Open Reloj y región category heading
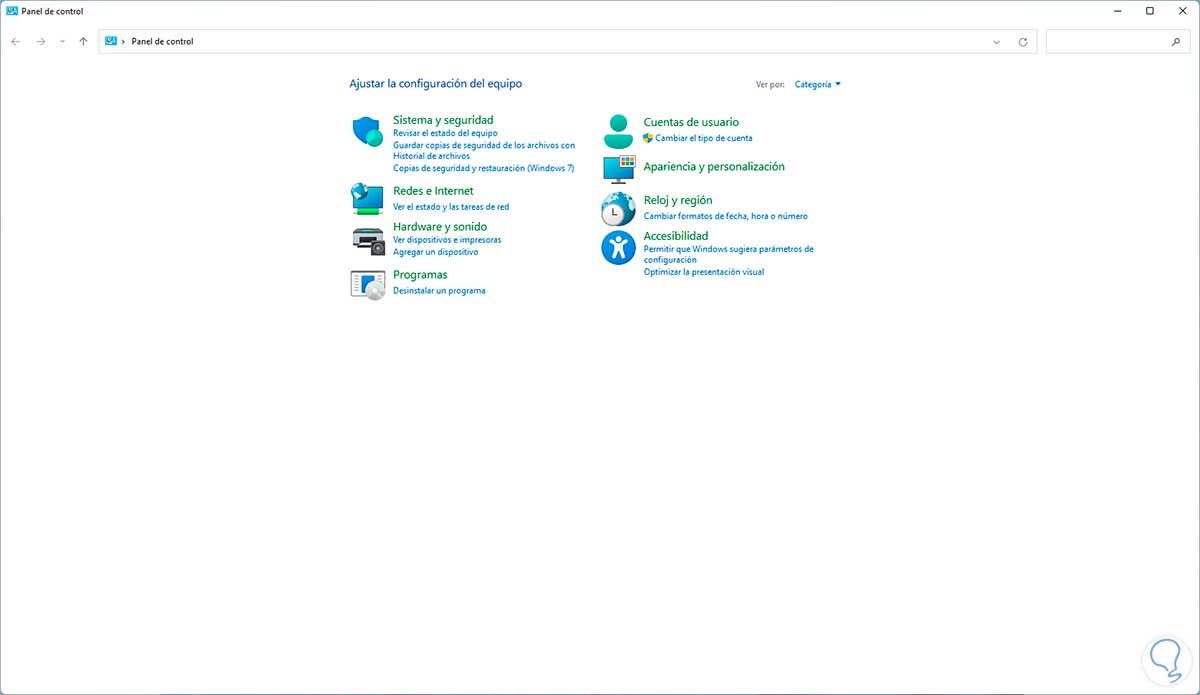Image resolution: width=1200 pixels, height=695 pixels. (x=678, y=201)
